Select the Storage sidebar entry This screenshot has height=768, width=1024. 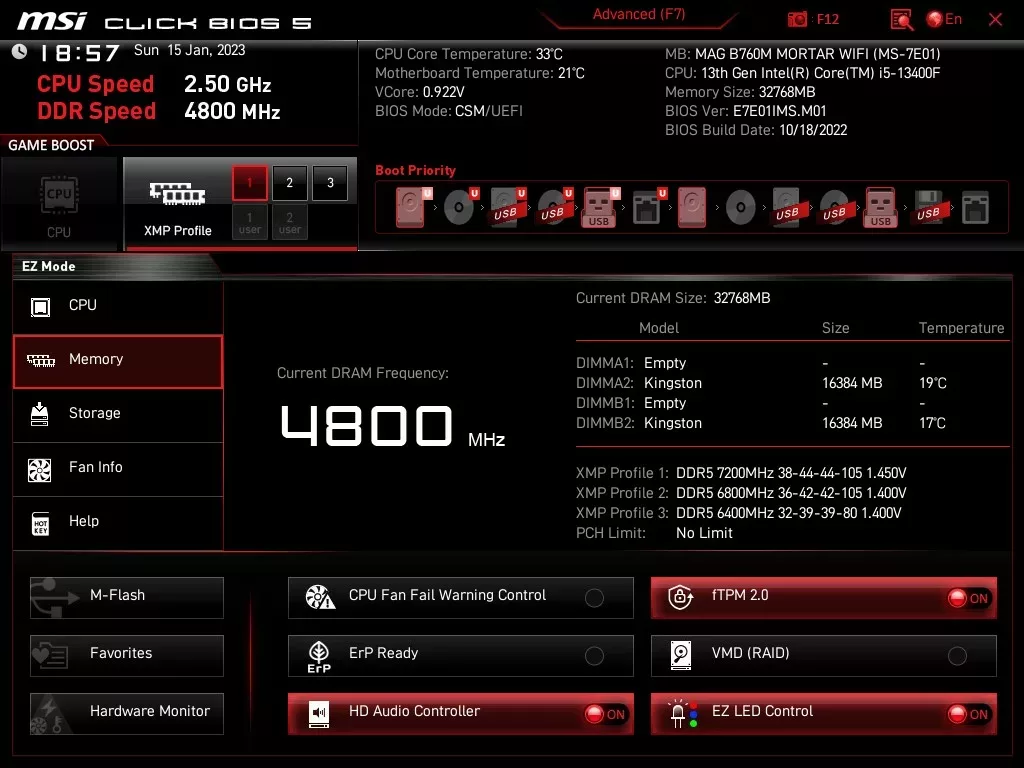118,412
